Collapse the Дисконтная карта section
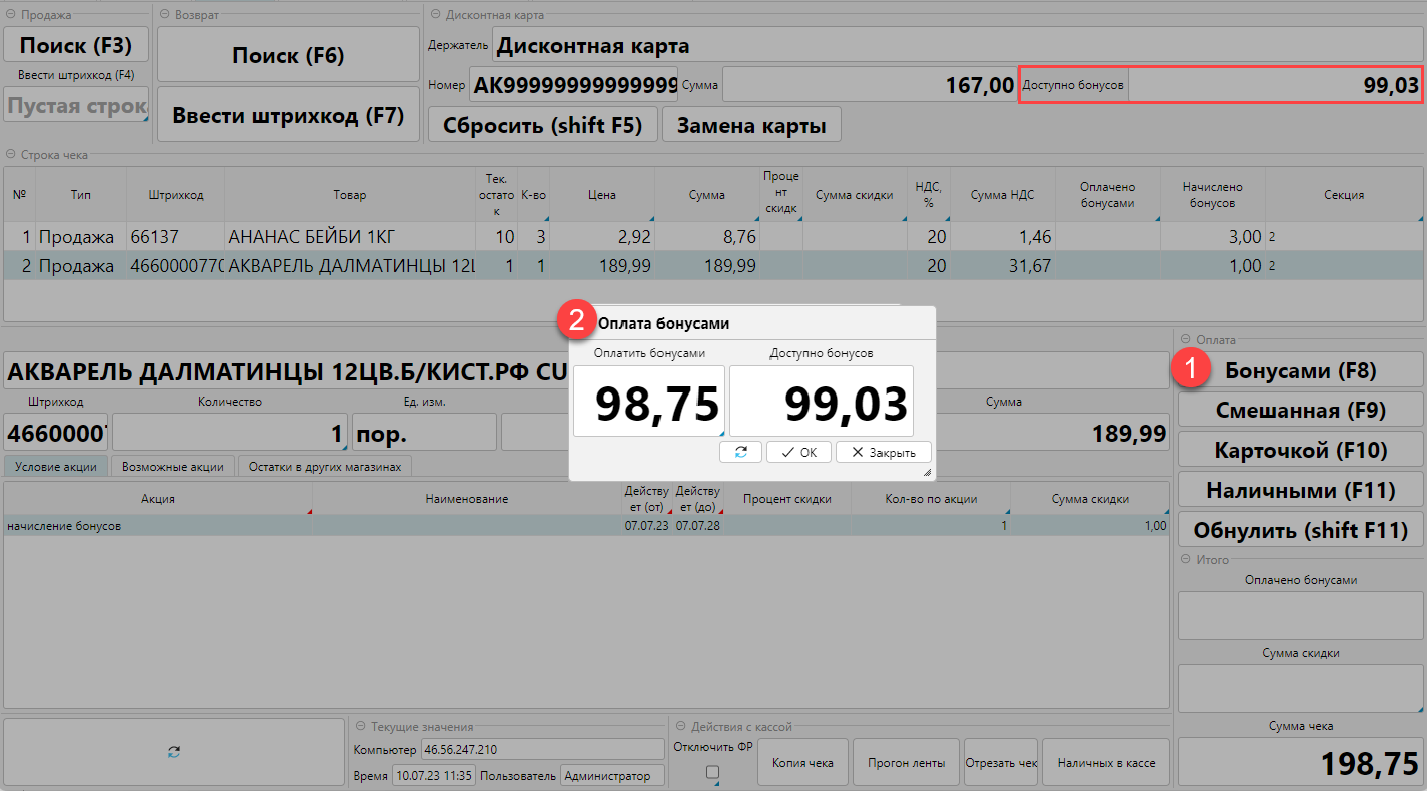Image resolution: width=1427 pixels, height=791 pixels. tap(434, 15)
